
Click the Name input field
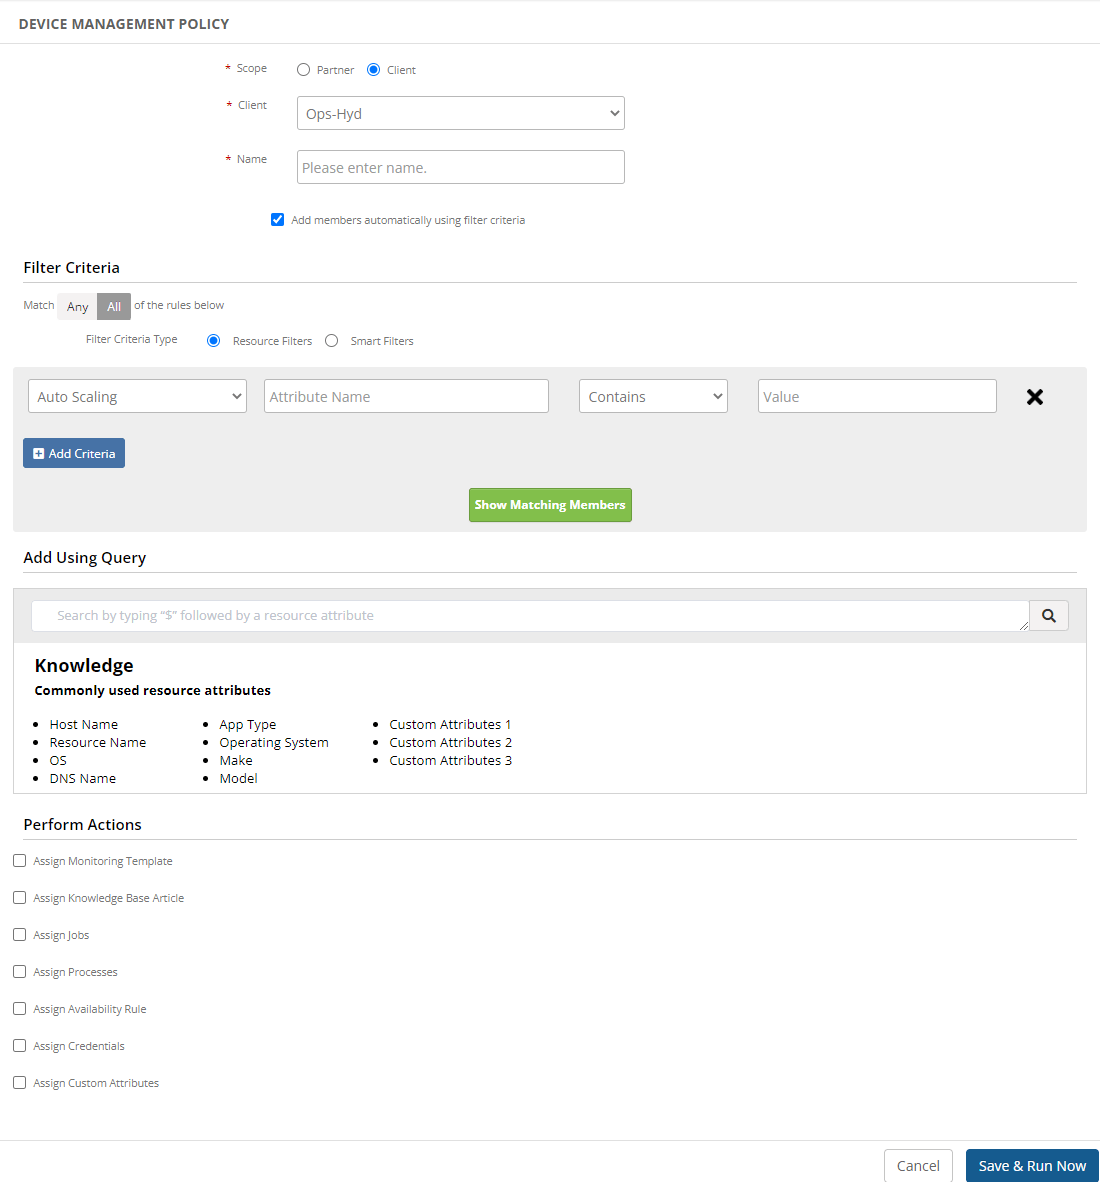(460, 167)
